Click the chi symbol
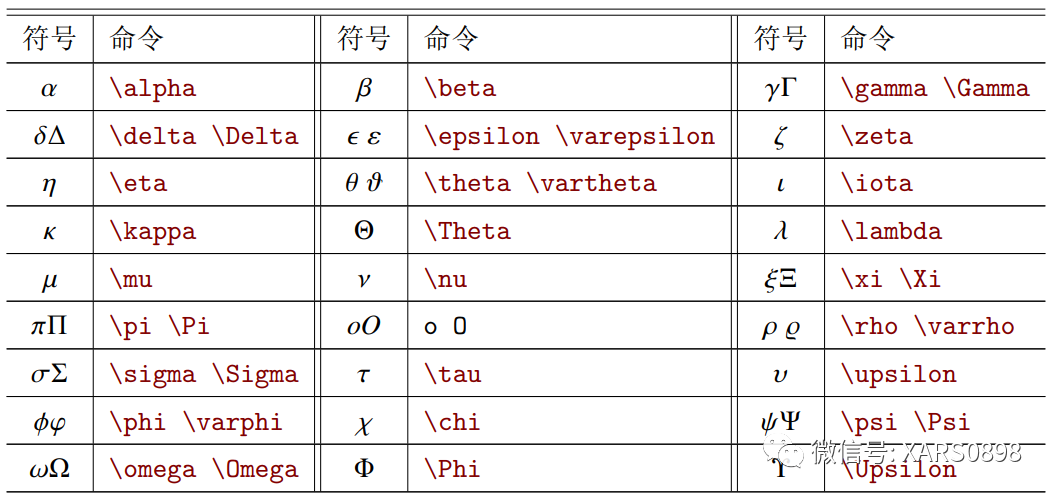The height and width of the screenshot is (499, 1056). 364,423
